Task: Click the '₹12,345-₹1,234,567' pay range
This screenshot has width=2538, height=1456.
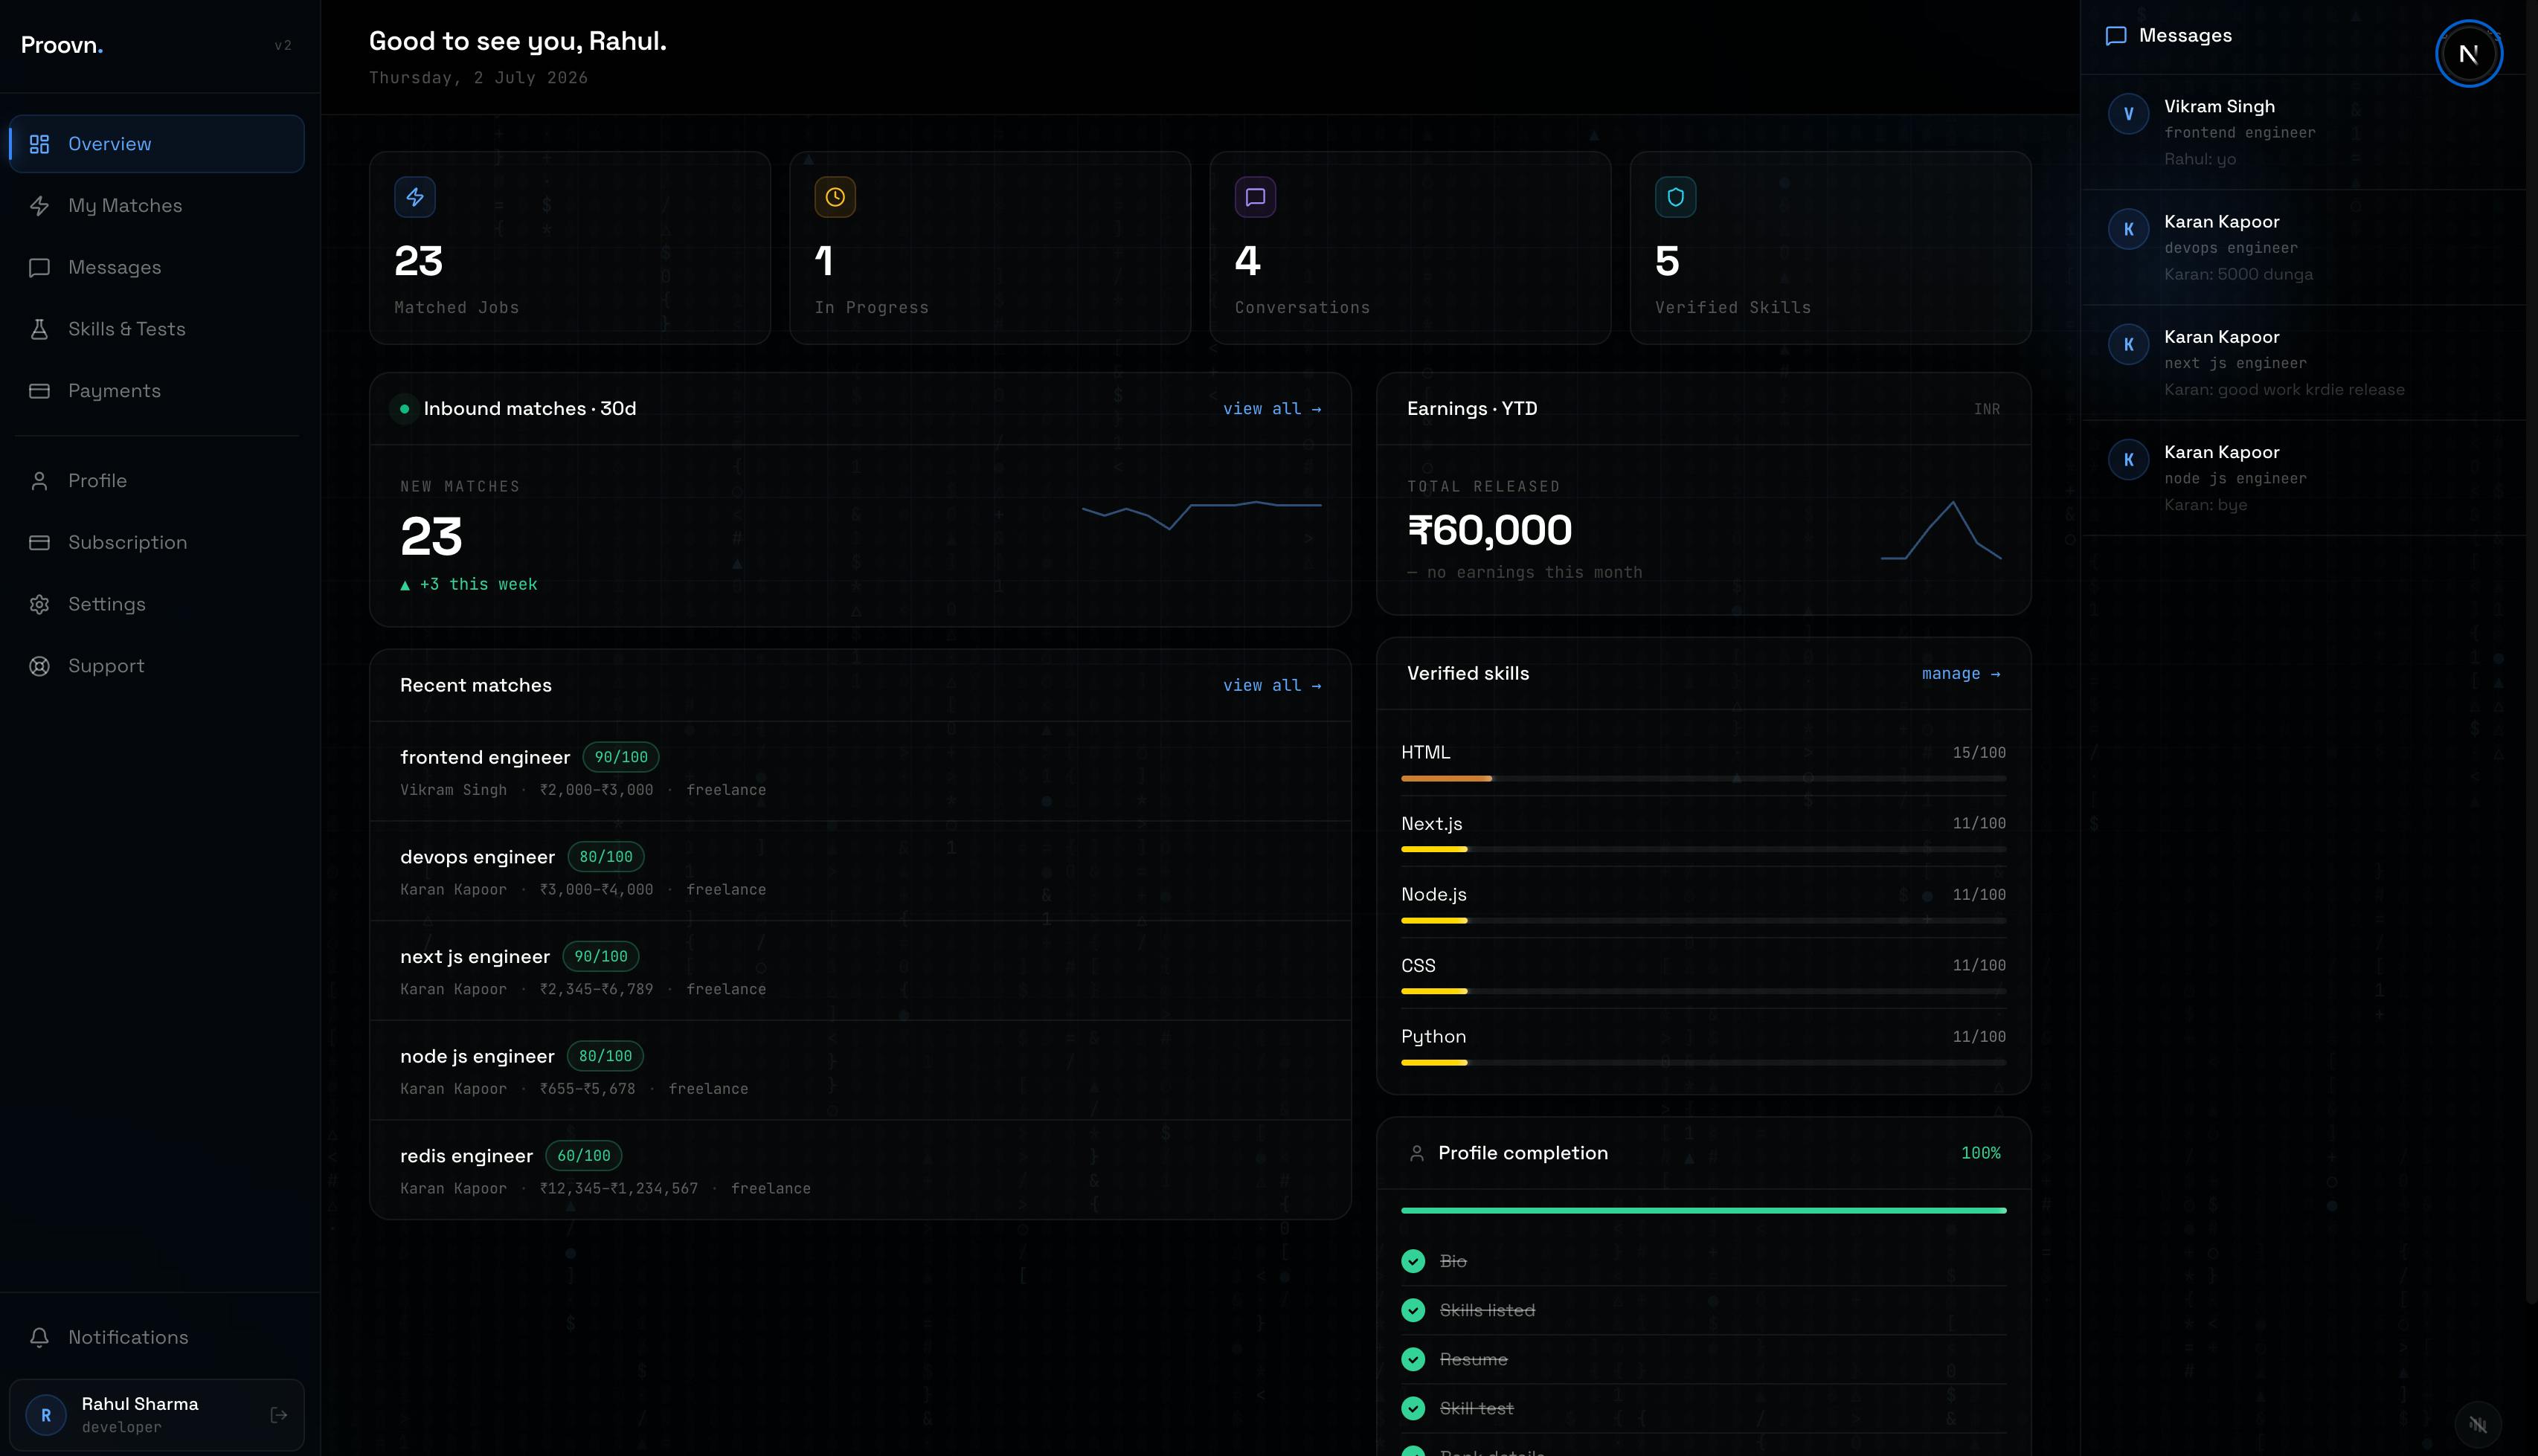Action: tap(619, 1189)
